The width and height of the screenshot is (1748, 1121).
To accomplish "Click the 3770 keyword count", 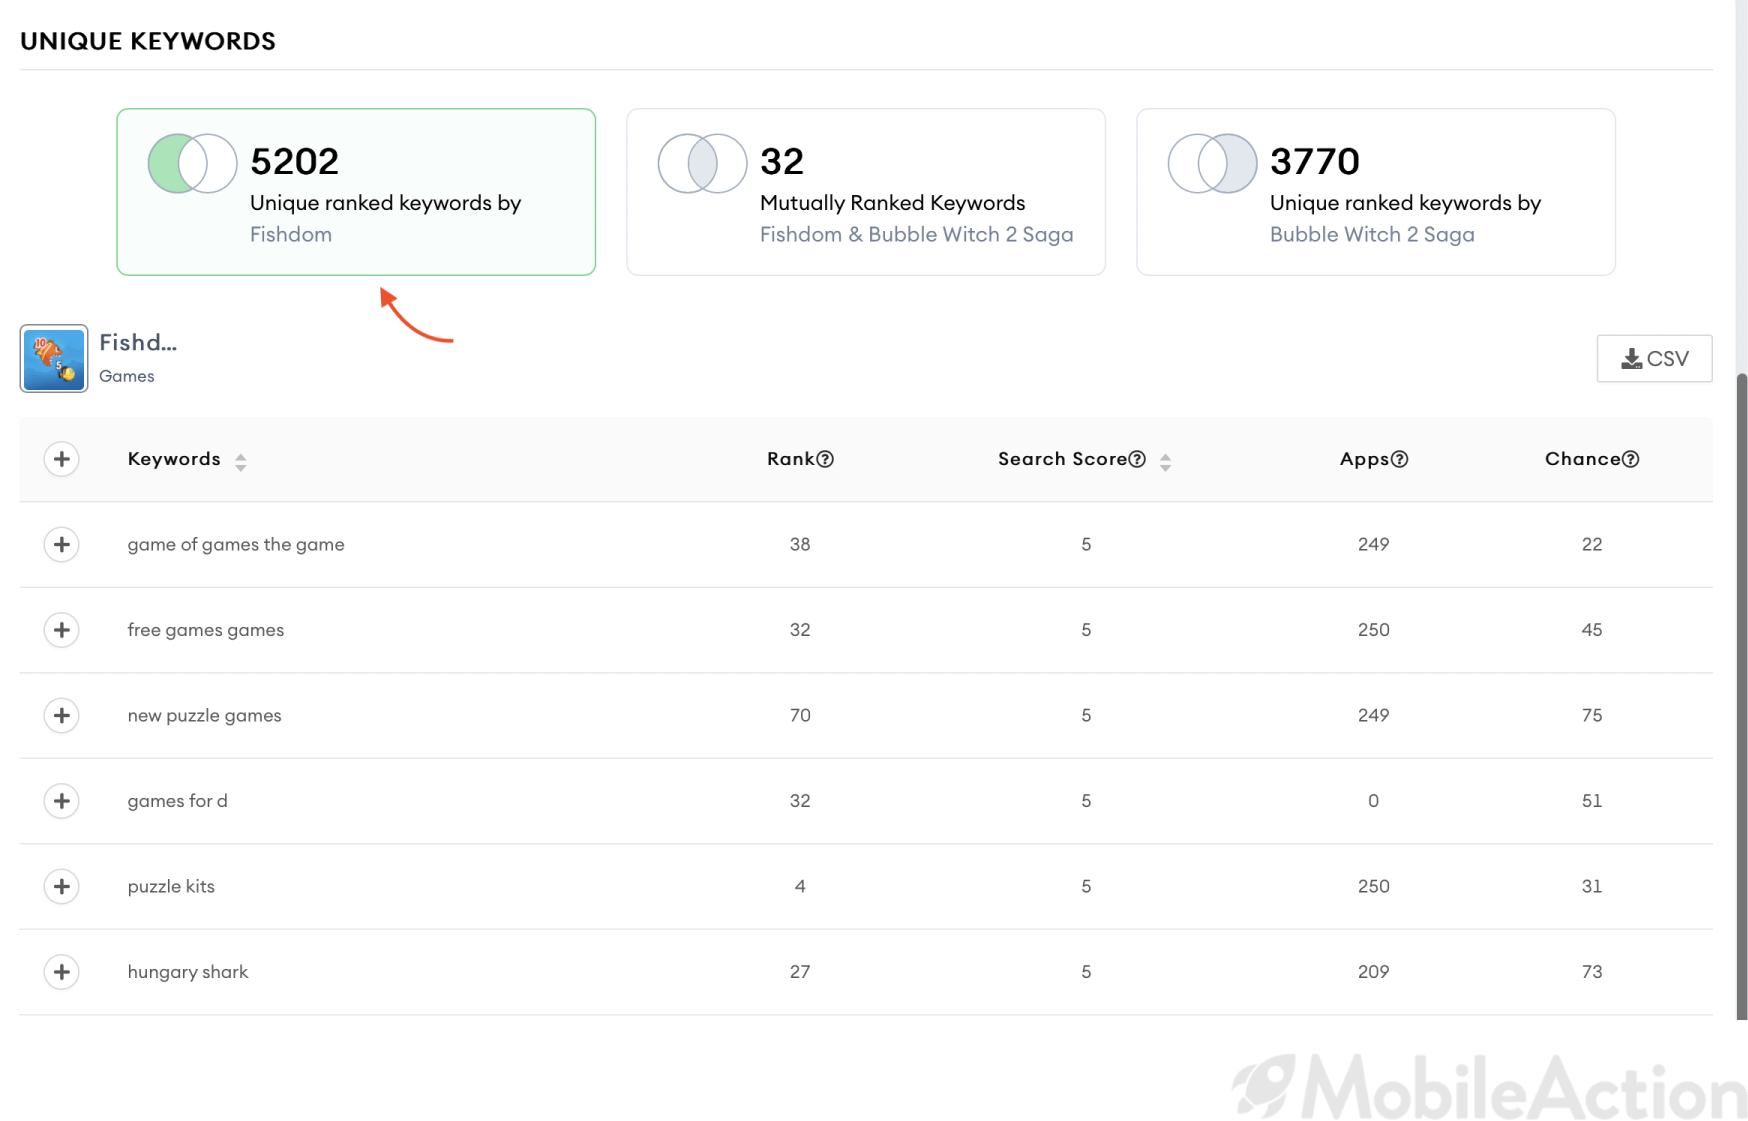I will pyautogui.click(x=1315, y=161).
